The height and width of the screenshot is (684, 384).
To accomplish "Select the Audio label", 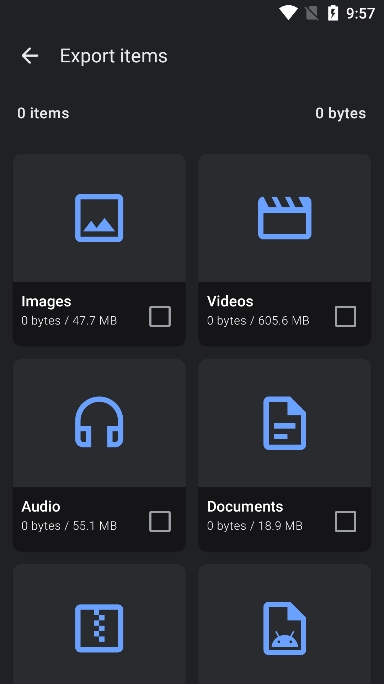I will [x=41, y=506].
